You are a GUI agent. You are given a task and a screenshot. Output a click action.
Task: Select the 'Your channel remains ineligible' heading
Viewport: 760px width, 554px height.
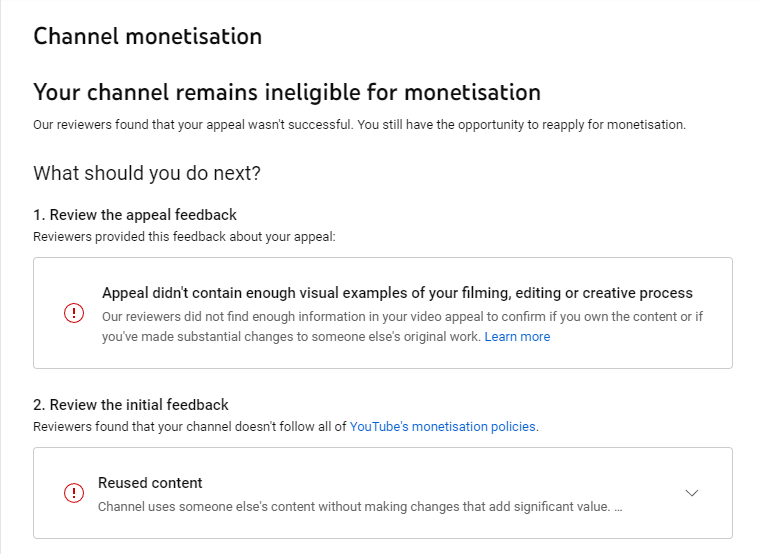click(287, 92)
